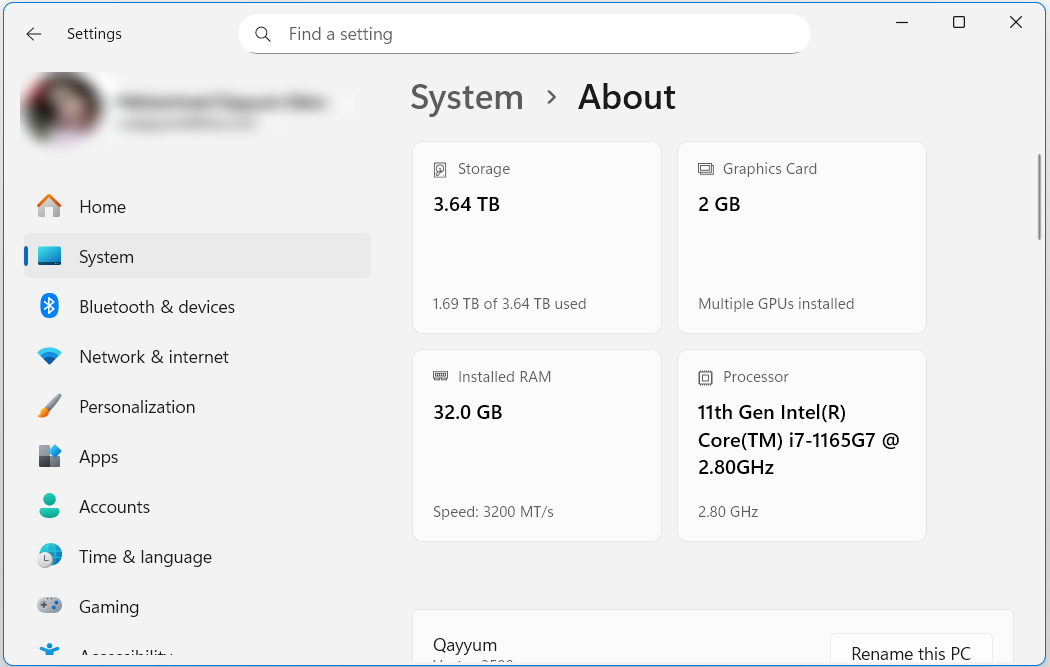Open Home settings page
This screenshot has width=1050, height=667.
197,206
